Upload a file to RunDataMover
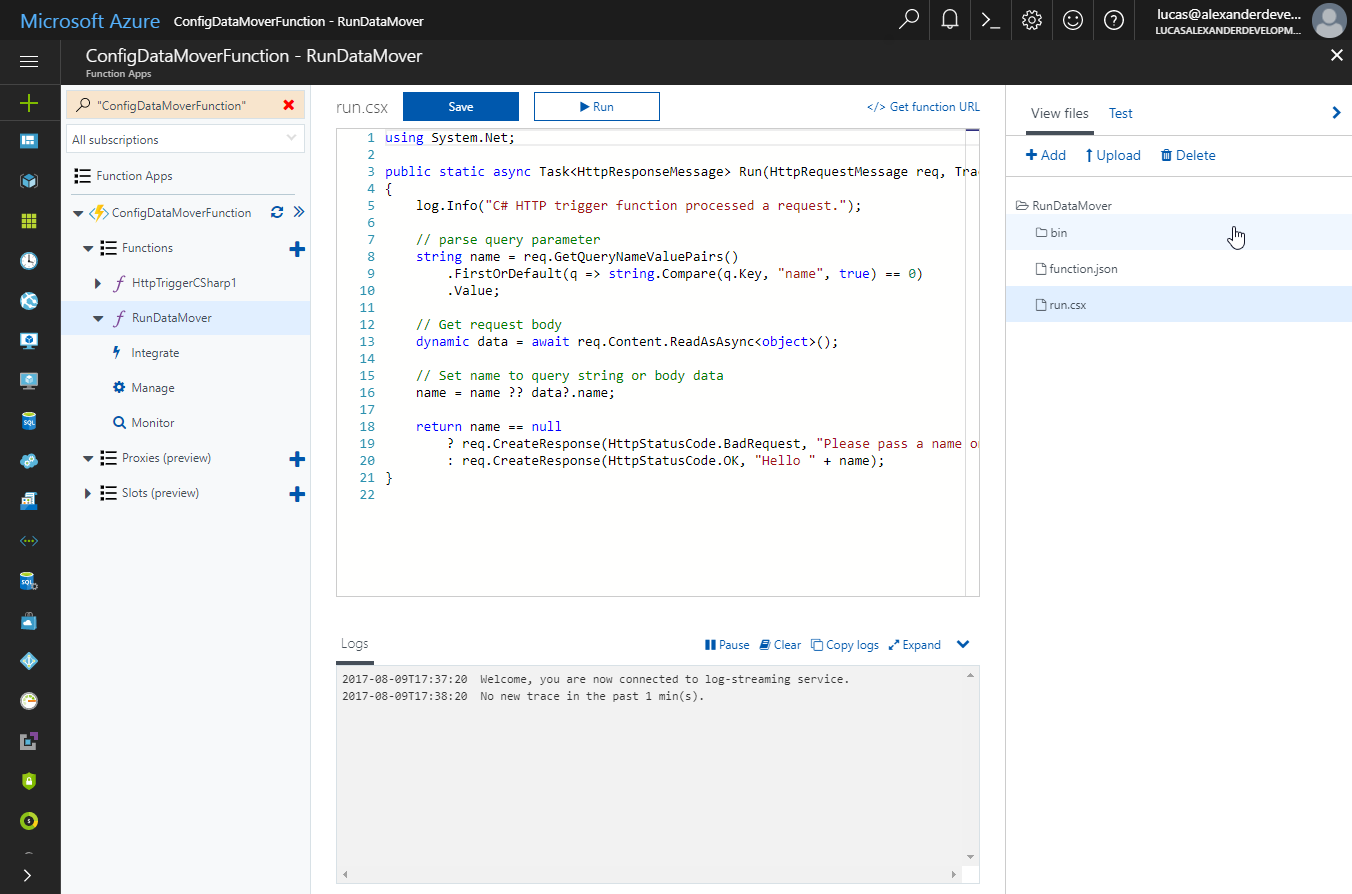1352x894 pixels. click(1113, 155)
